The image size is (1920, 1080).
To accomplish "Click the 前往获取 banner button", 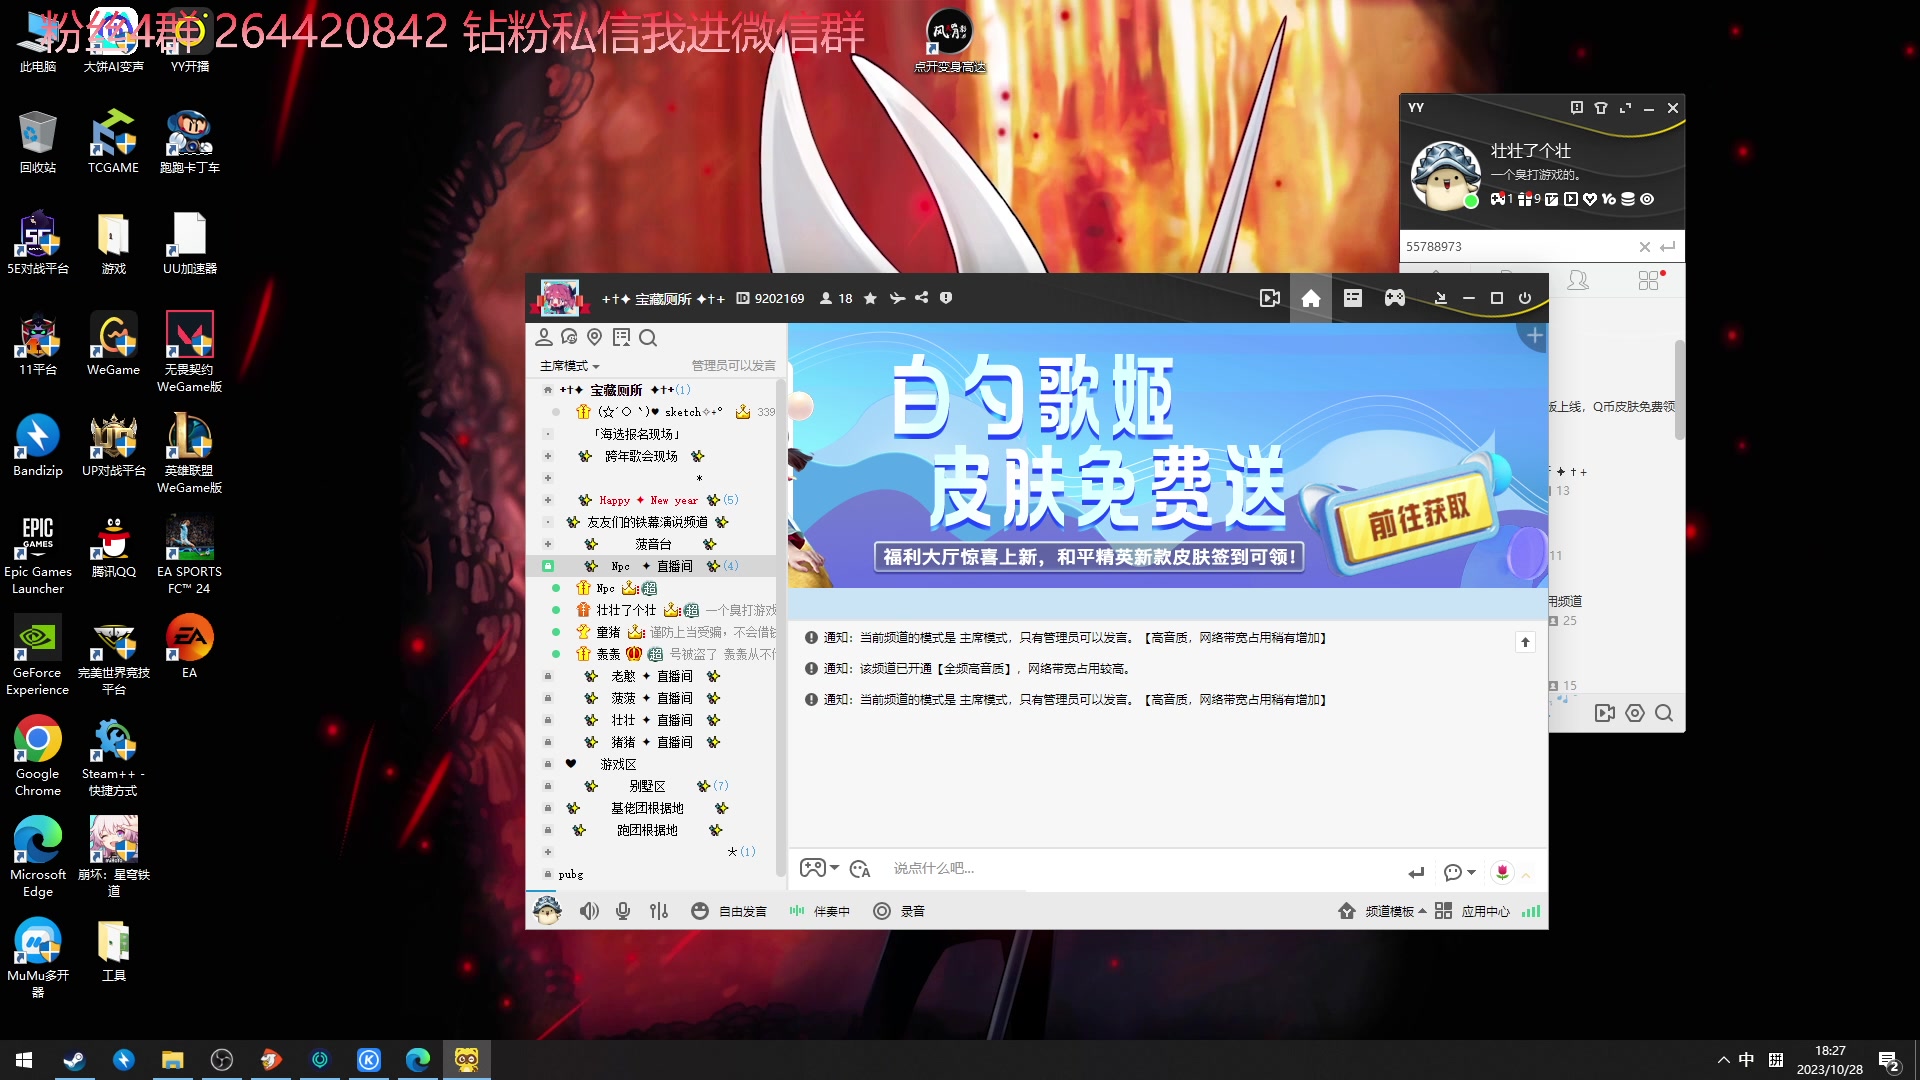I will click(x=1419, y=516).
